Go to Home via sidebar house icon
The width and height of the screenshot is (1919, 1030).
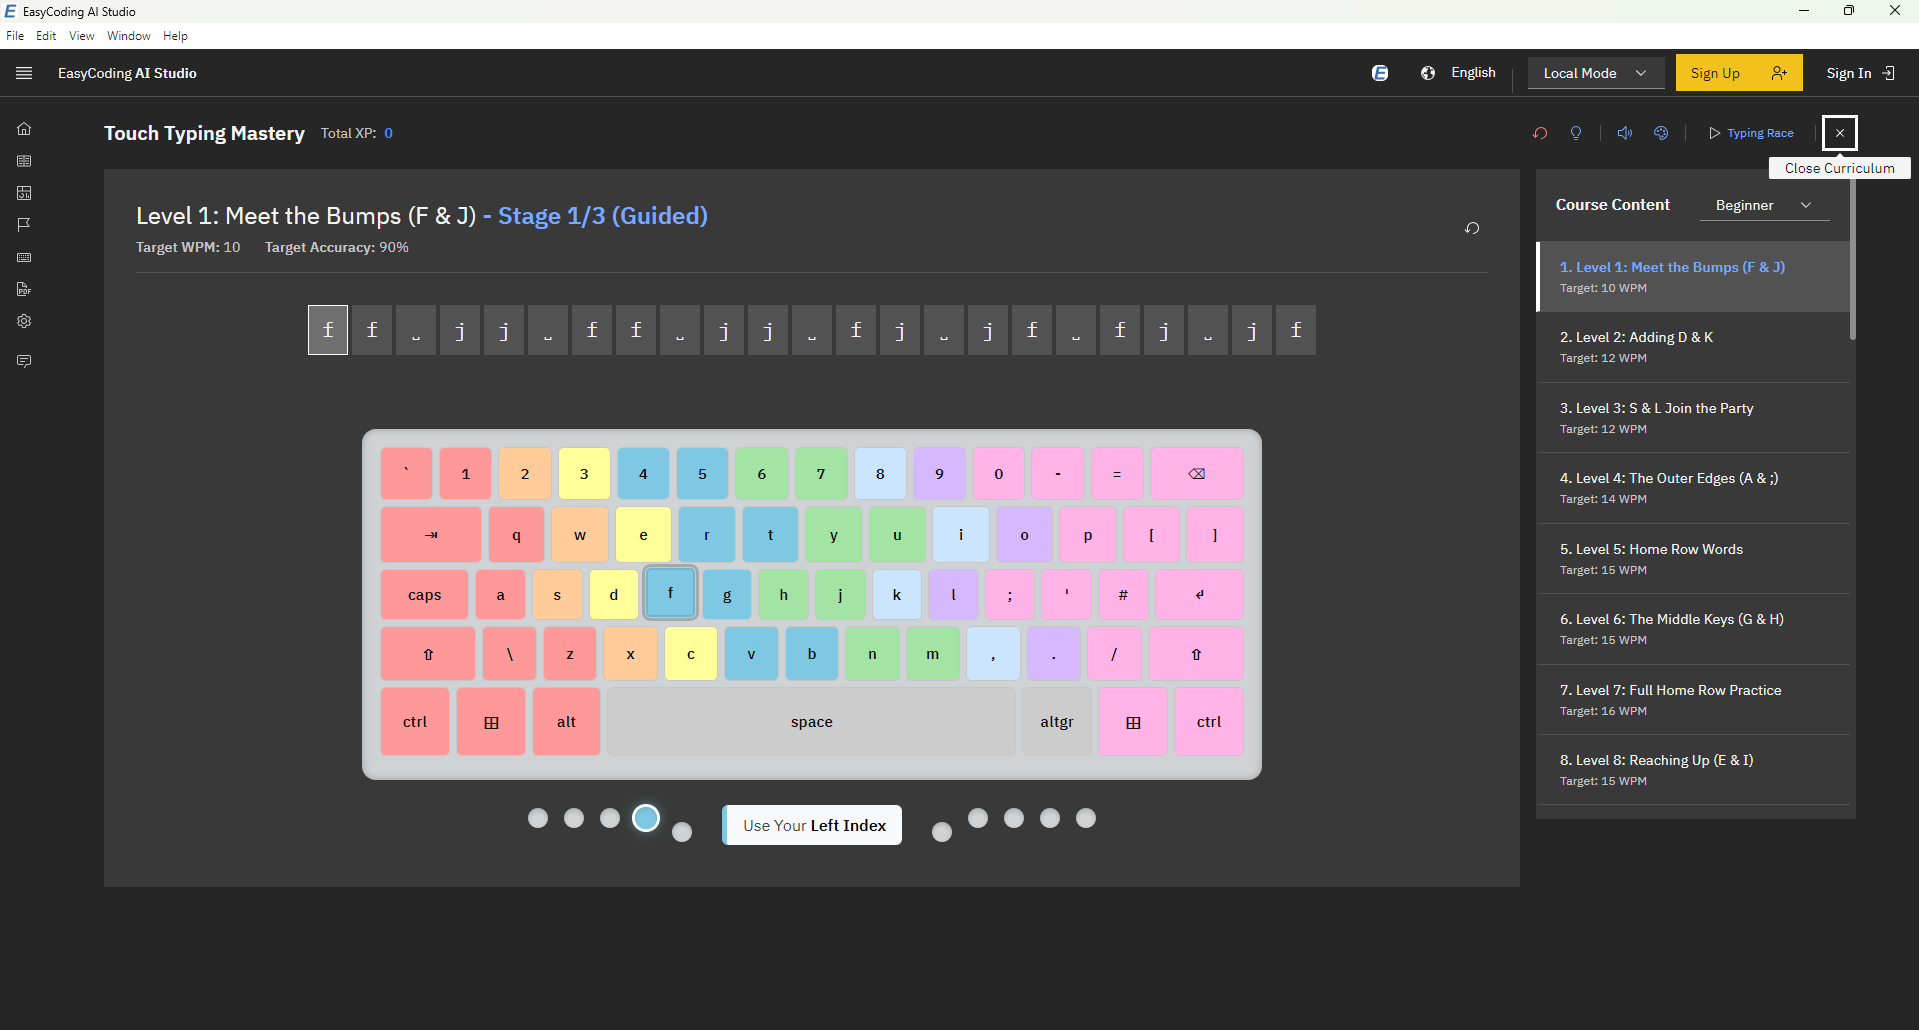point(24,129)
